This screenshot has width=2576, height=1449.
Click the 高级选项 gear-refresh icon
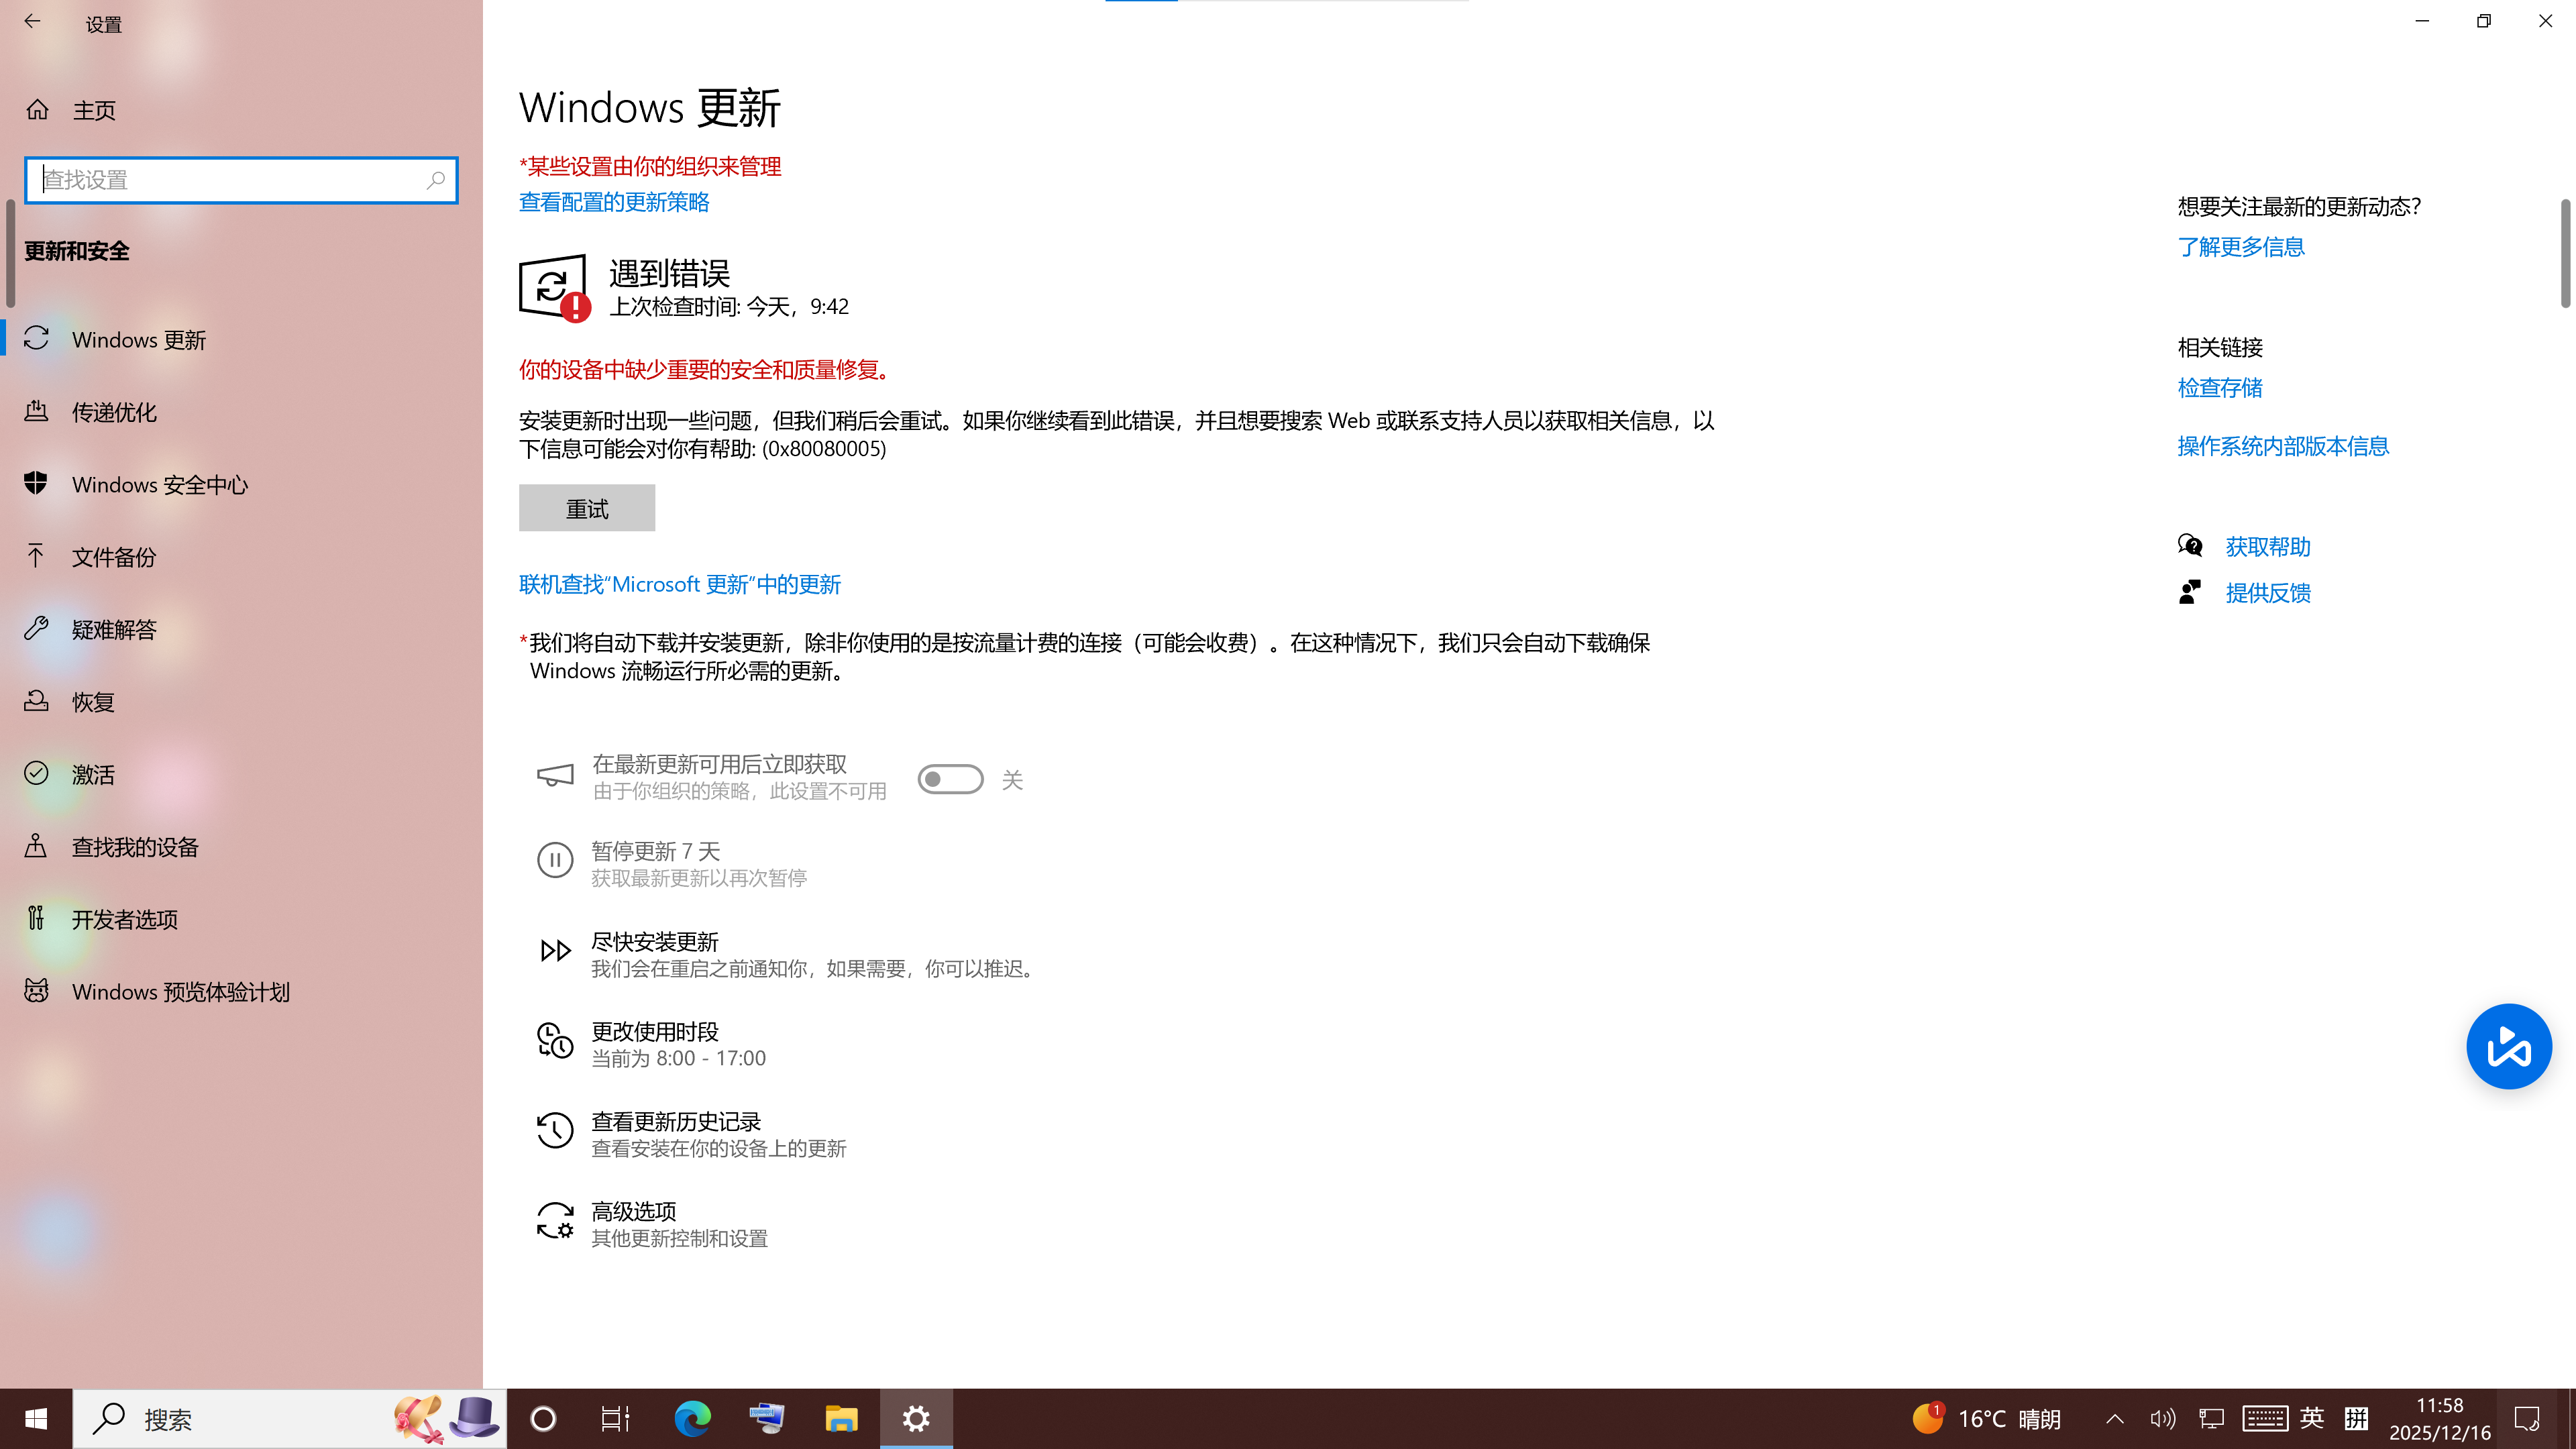click(555, 1221)
